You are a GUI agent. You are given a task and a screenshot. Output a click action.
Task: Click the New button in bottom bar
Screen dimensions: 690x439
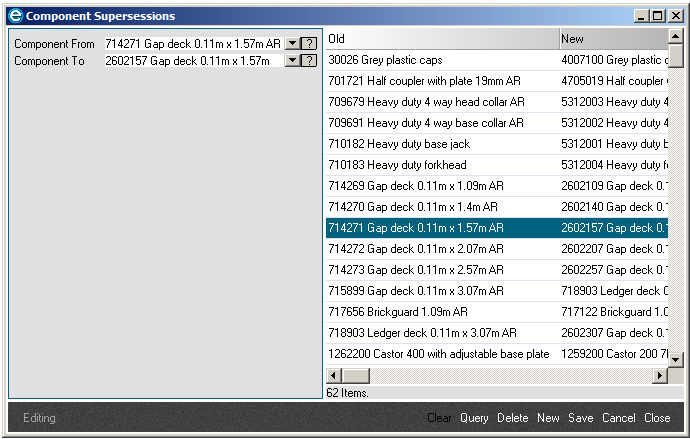pyautogui.click(x=548, y=418)
